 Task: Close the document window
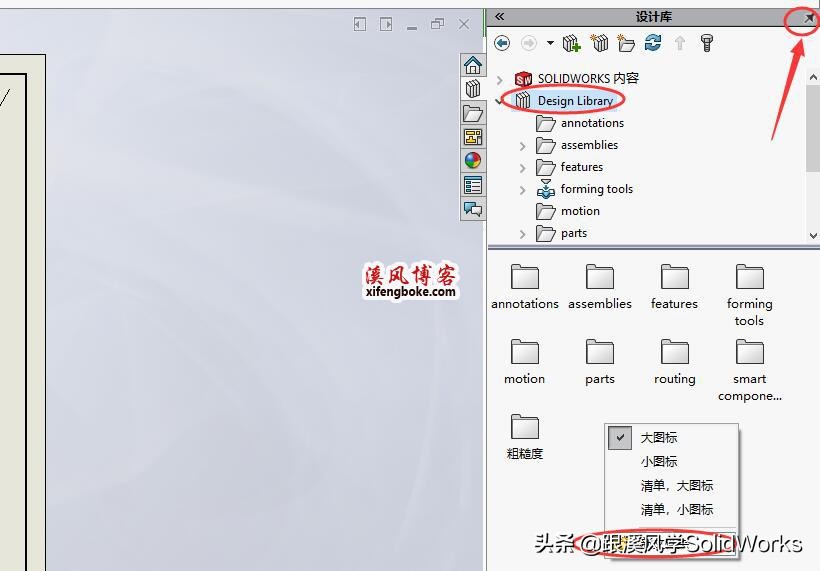[464, 24]
